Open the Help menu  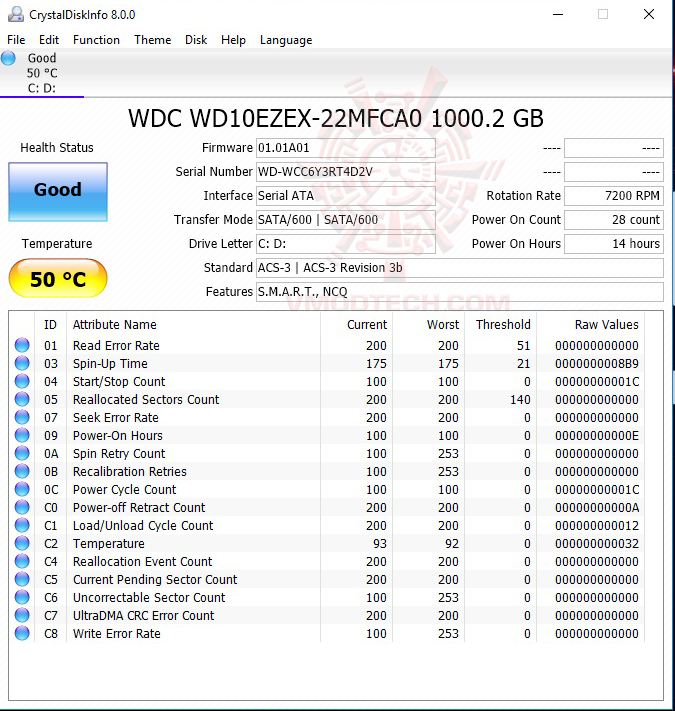point(233,40)
